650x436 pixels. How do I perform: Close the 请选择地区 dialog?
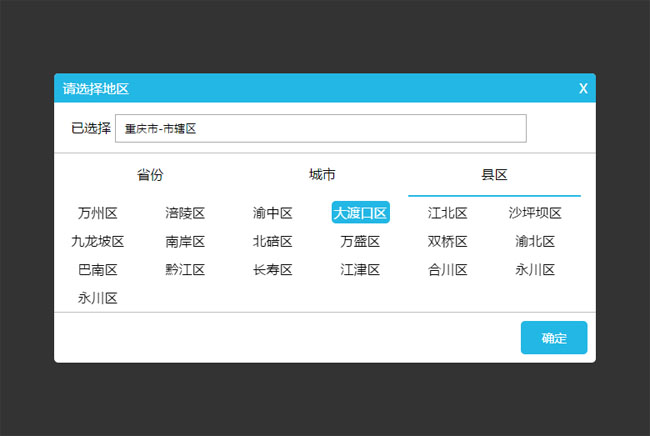pos(583,89)
